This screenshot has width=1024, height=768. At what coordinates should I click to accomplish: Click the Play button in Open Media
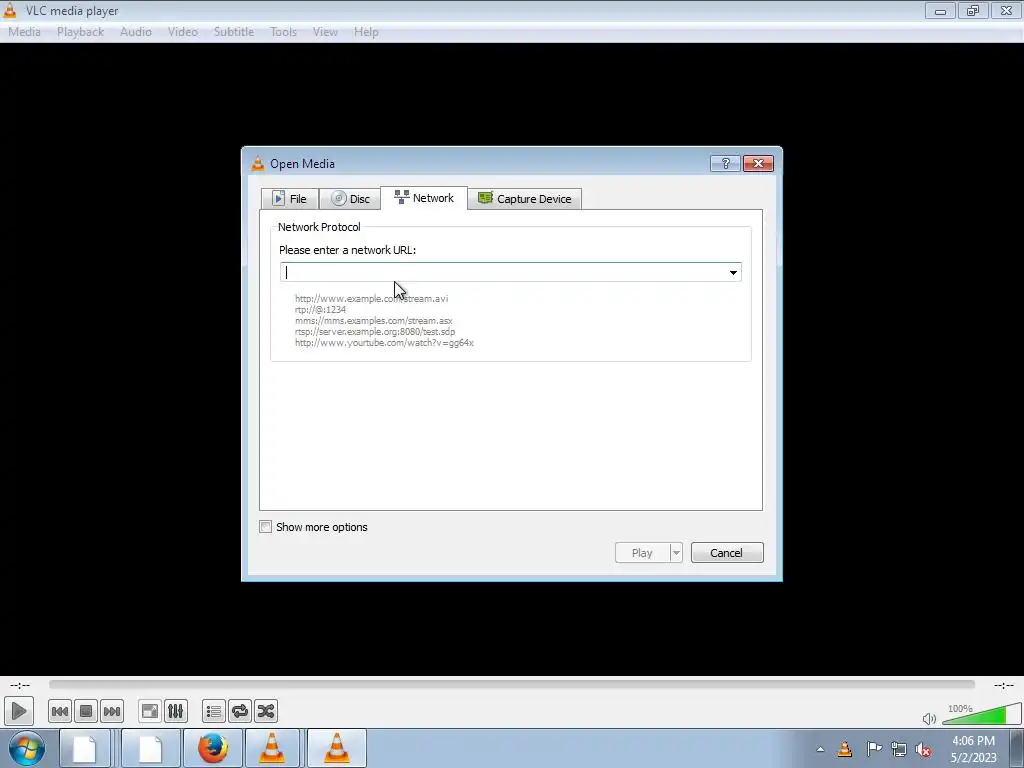[642, 552]
